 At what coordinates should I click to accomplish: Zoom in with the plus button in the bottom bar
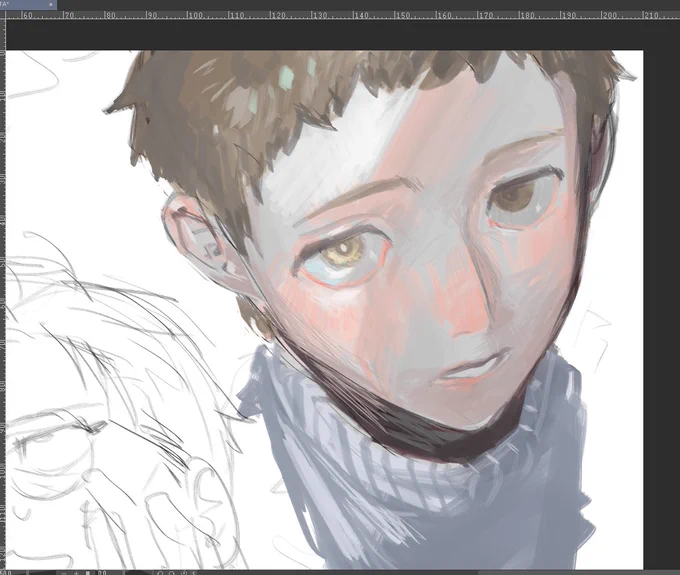pyautogui.click(x=76, y=573)
